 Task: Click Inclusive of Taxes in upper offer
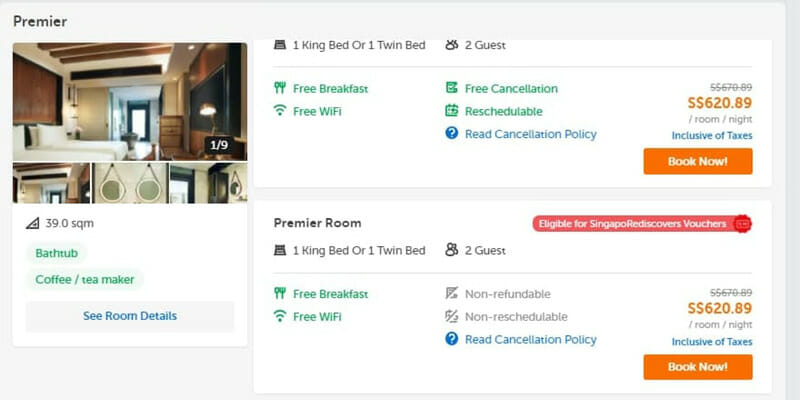712,136
